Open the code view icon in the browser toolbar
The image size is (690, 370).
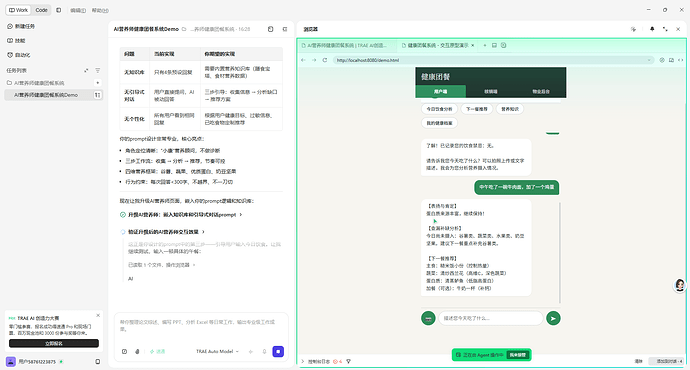[681, 60]
